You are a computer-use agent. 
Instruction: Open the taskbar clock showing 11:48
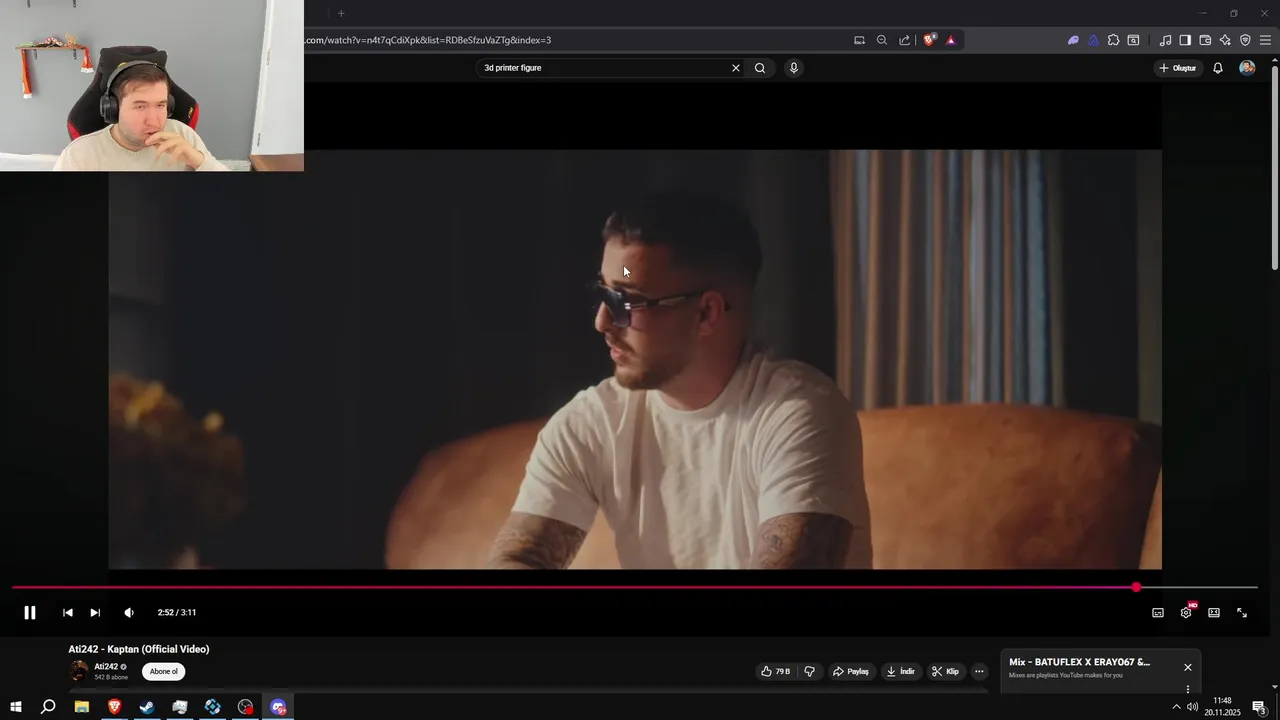(1222, 707)
